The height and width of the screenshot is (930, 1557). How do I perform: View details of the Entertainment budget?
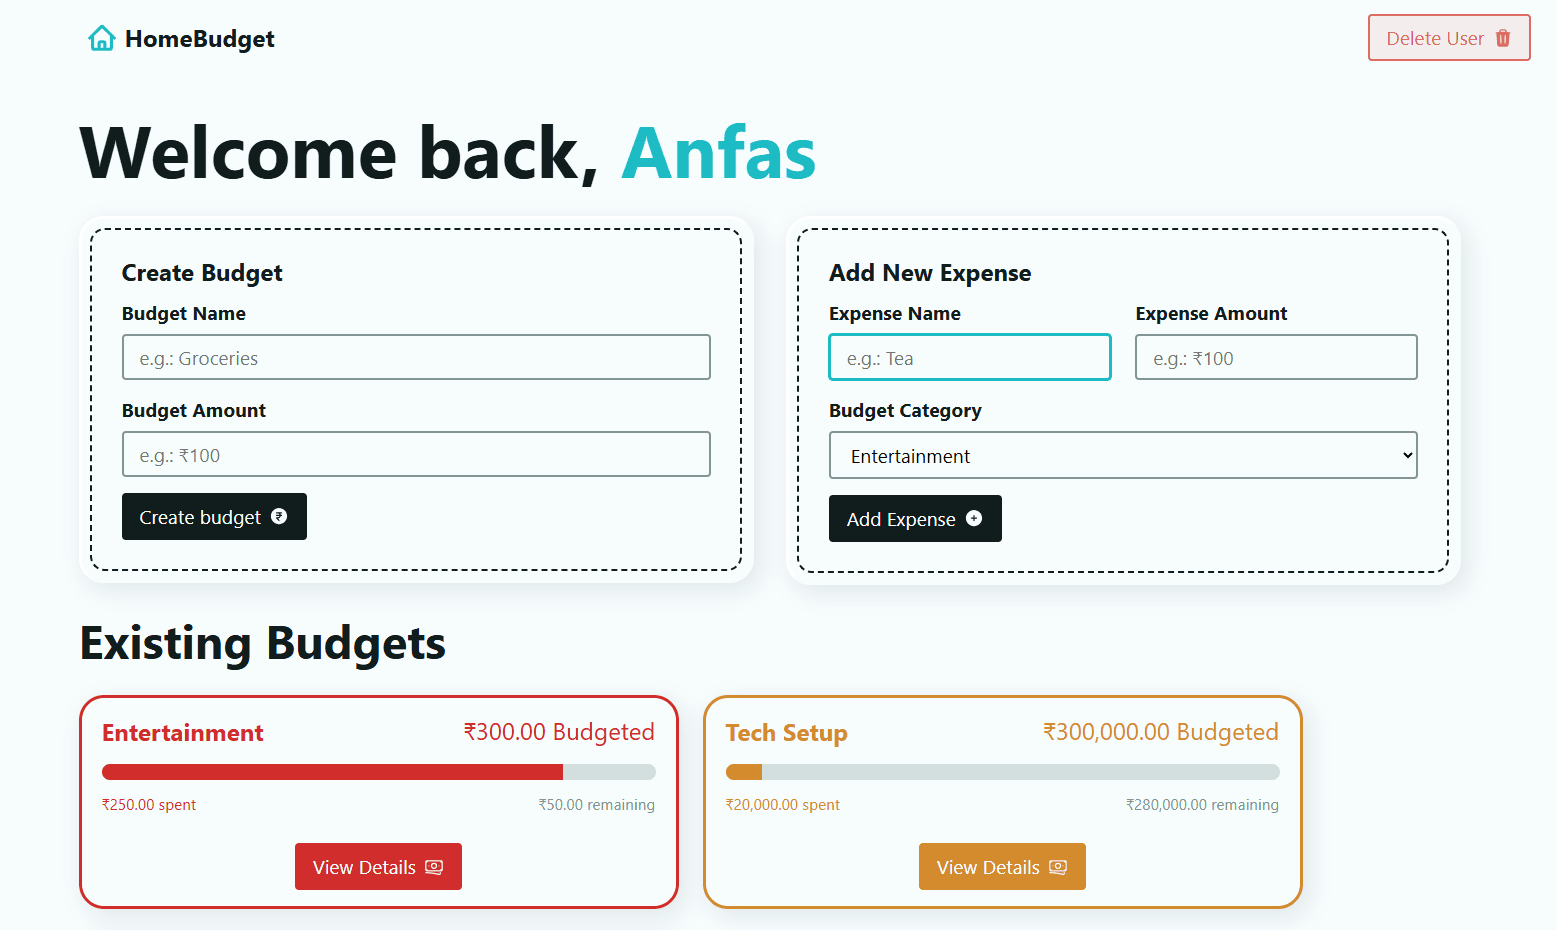[x=378, y=866]
